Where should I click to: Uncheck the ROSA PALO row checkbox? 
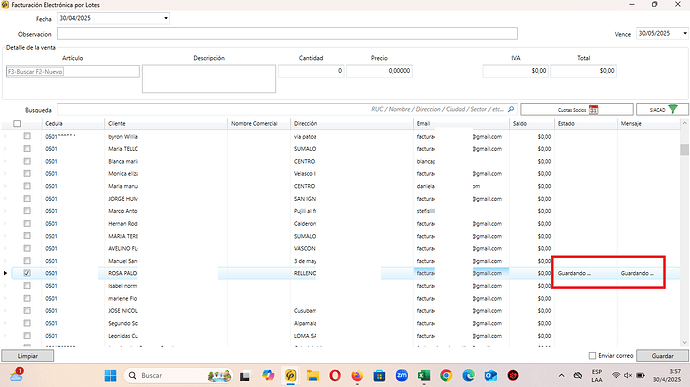point(27,273)
